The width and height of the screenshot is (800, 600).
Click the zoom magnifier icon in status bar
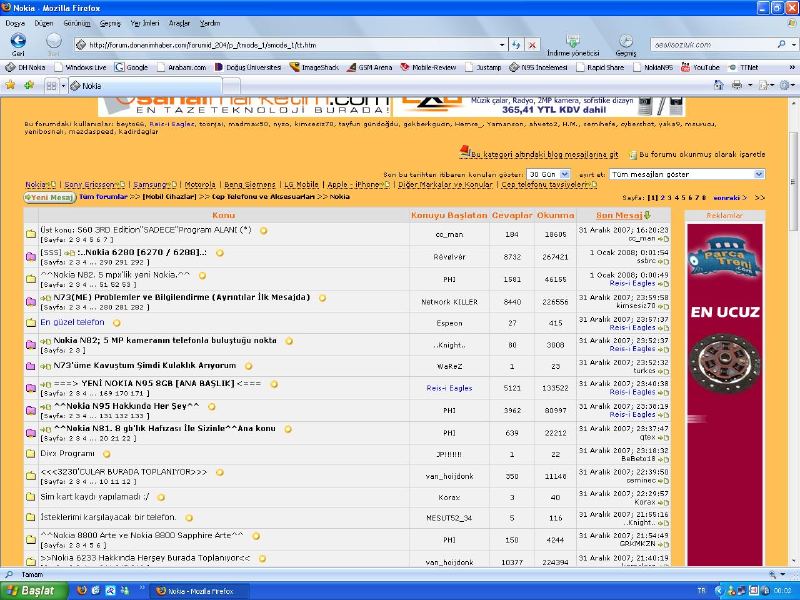pos(772,574)
